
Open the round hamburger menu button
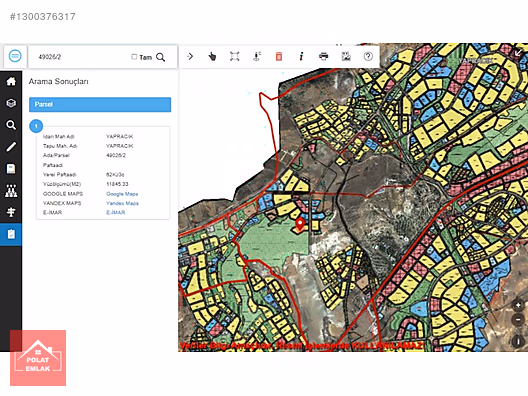[x=15, y=56]
